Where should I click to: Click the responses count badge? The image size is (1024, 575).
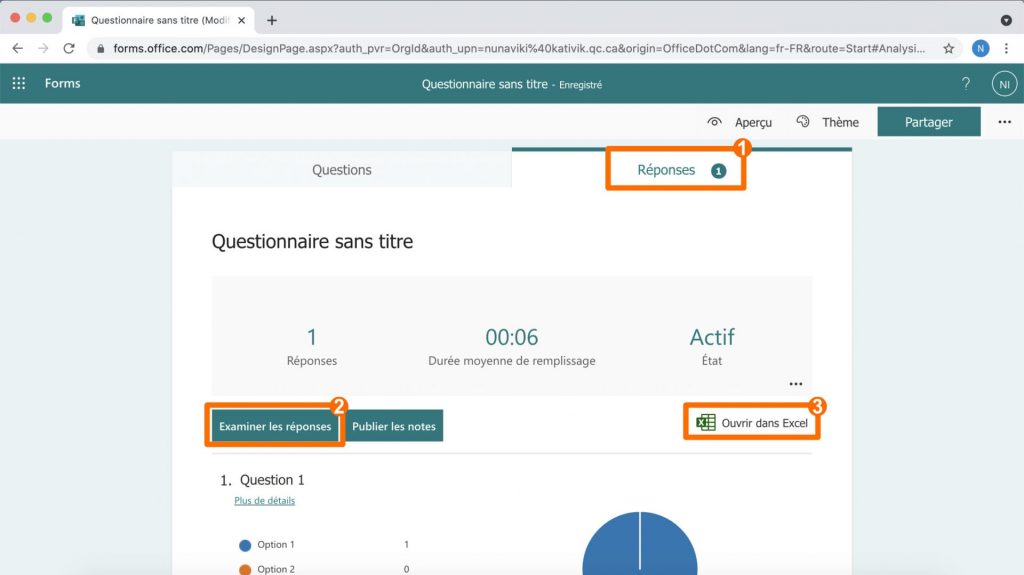pyautogui.click(x=718, y=171)
